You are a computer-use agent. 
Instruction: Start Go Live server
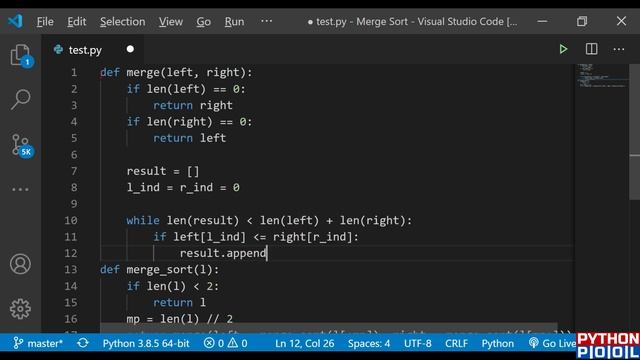pos(552,343)
